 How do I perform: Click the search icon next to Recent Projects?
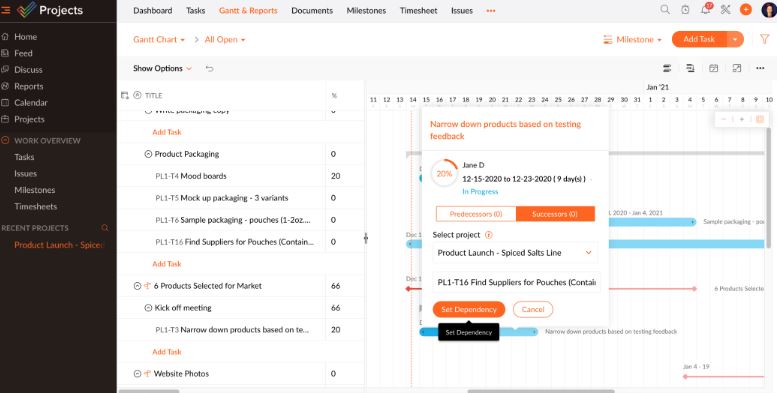pos(105,228)
